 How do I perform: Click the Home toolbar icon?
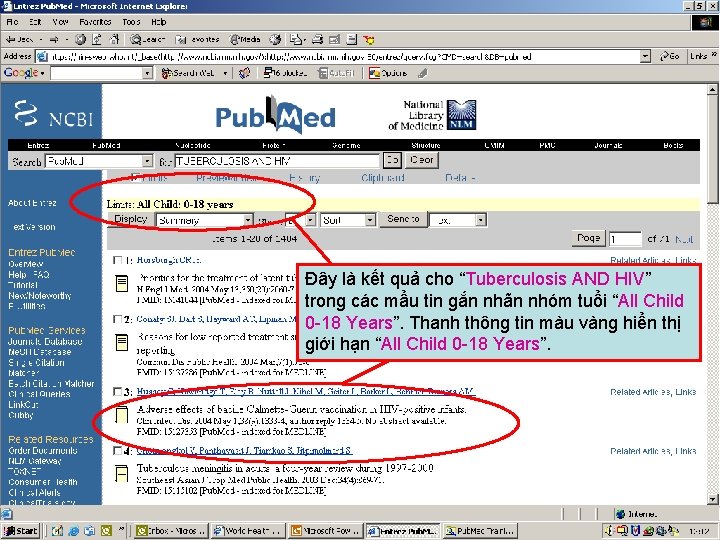tap(114, 39)
